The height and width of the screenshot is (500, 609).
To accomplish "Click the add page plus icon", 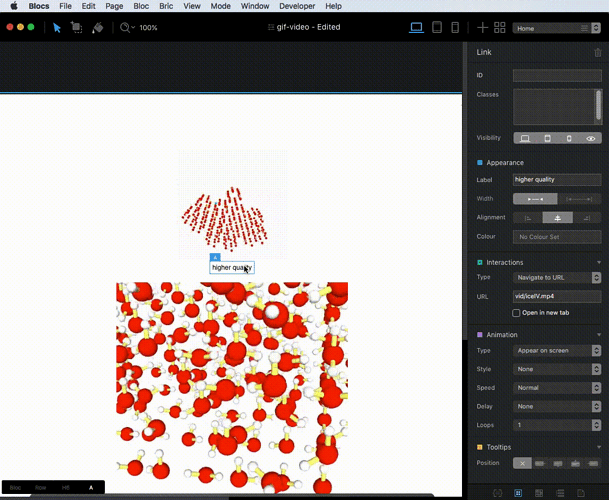I will point(482,27).
